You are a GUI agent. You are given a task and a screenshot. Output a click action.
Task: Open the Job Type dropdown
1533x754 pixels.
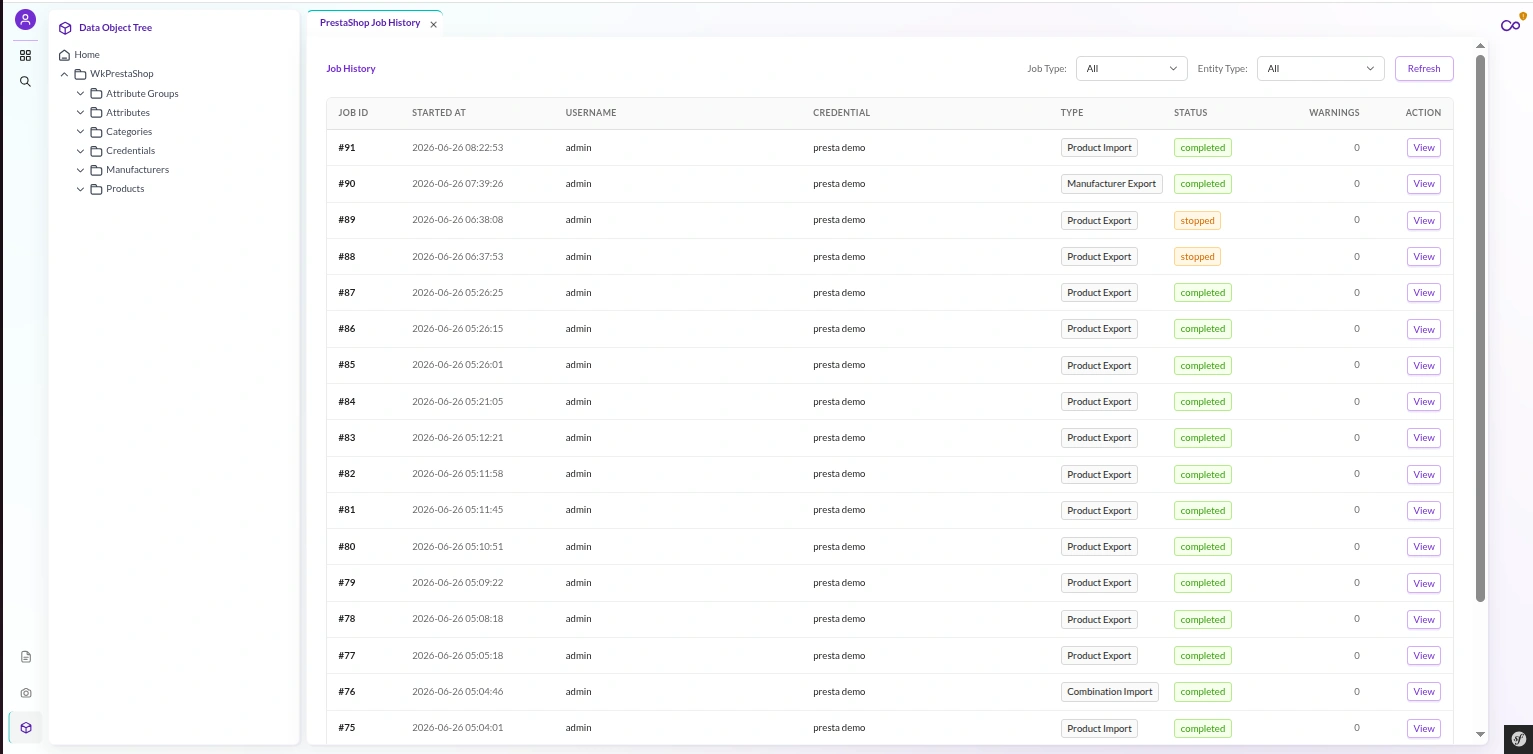click(x=1132, y=69)
